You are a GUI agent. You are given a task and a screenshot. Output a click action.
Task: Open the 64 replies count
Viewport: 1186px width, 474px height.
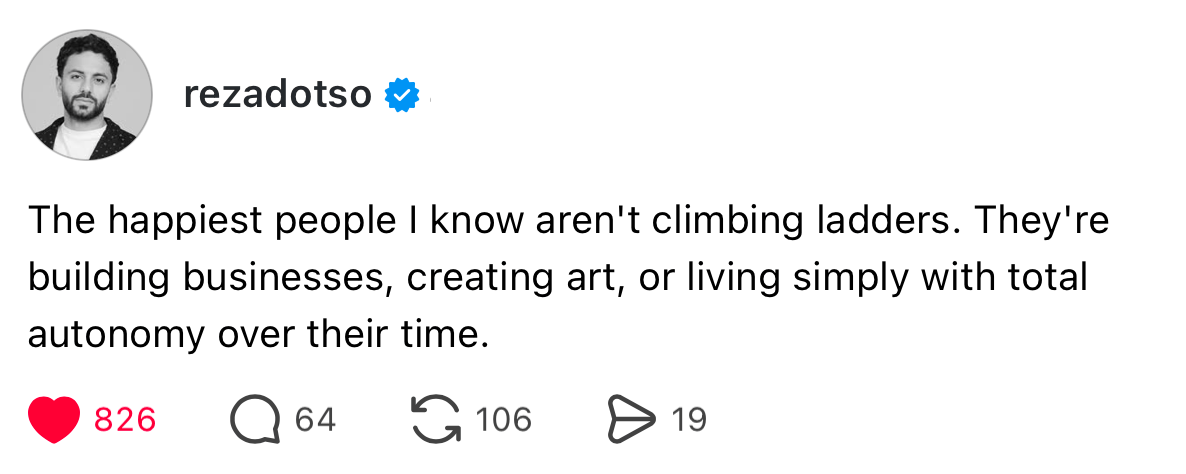[x=315, y=419]
